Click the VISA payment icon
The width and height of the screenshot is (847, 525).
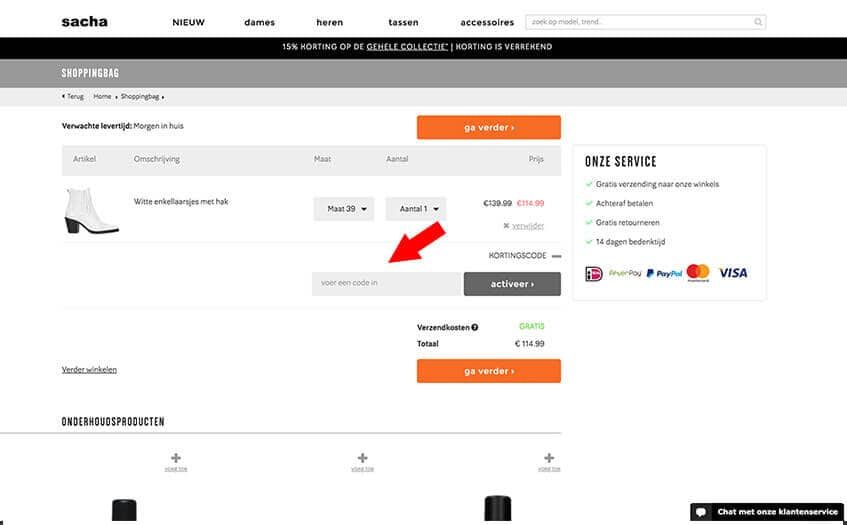coord(733,273)
